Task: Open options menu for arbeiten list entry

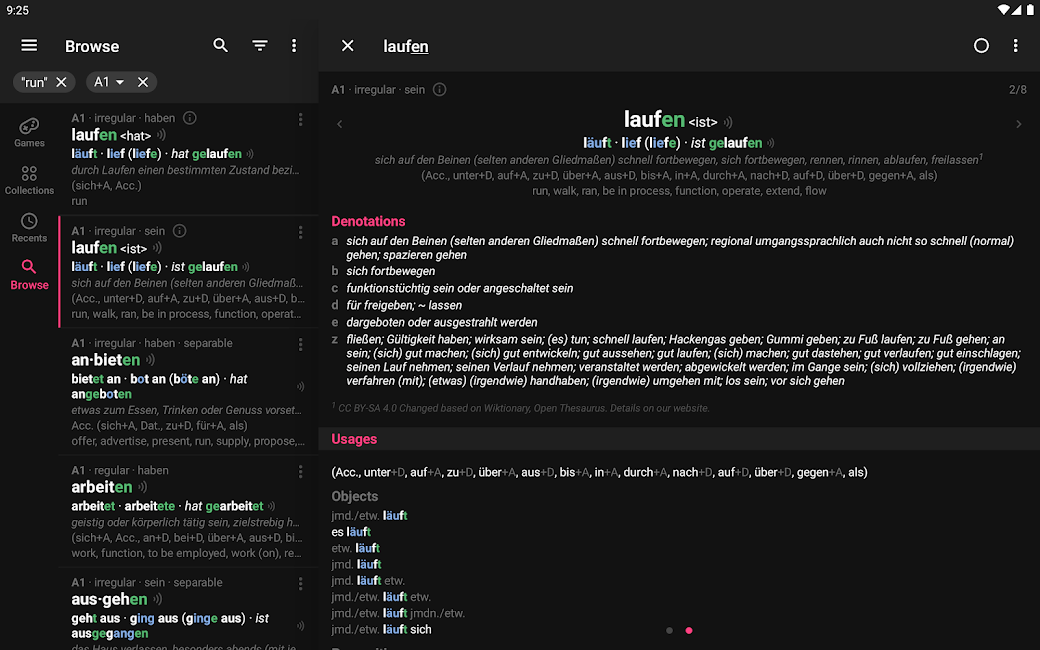Action: (300, 471)
